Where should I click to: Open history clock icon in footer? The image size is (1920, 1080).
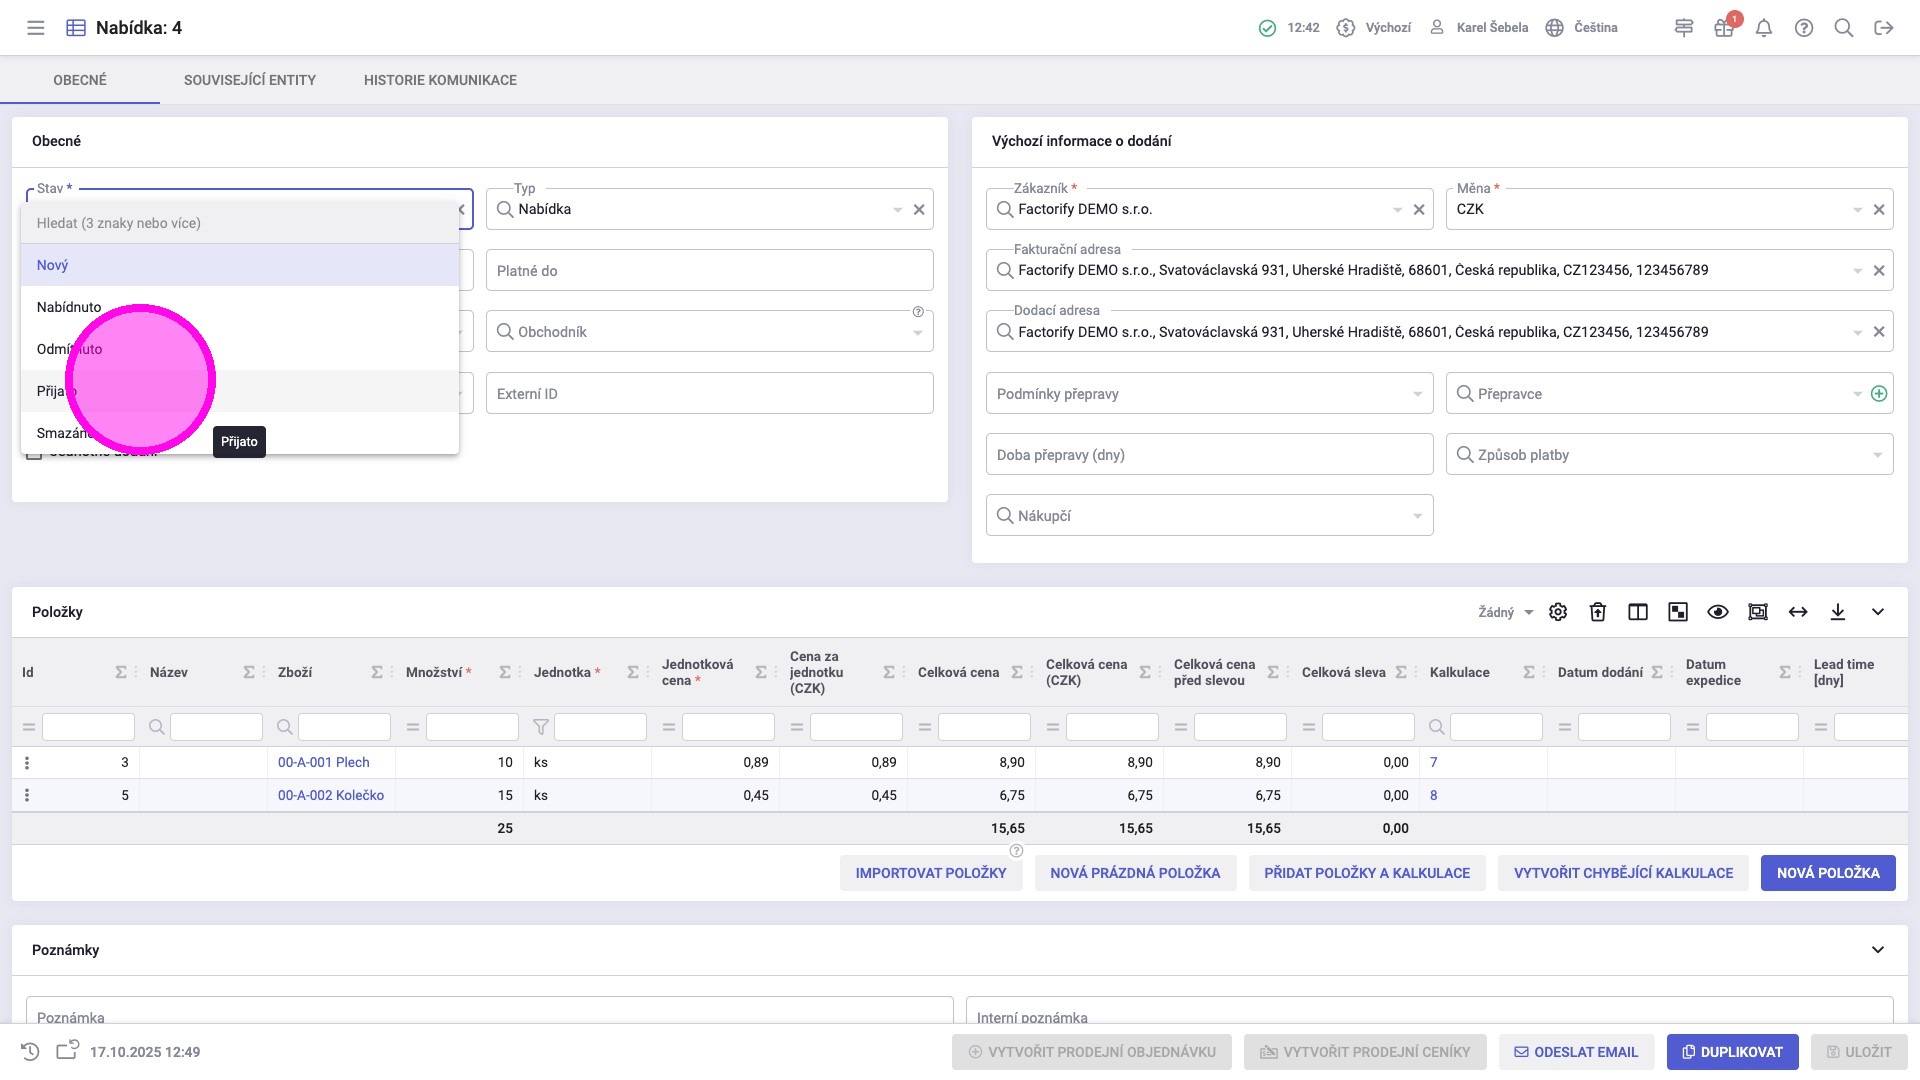[30, 1052]
